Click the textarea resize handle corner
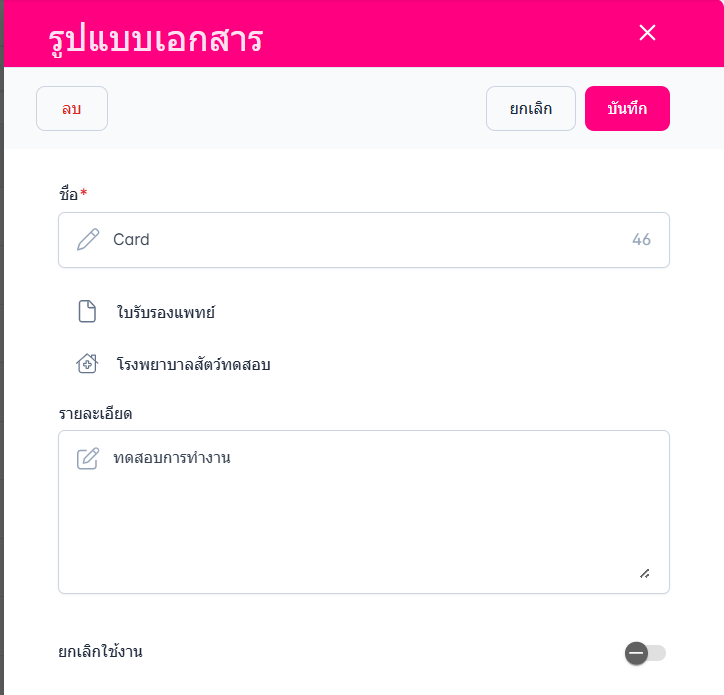This screenshot has width=724, height=695. pyautogui.click(x=645, y=573)
